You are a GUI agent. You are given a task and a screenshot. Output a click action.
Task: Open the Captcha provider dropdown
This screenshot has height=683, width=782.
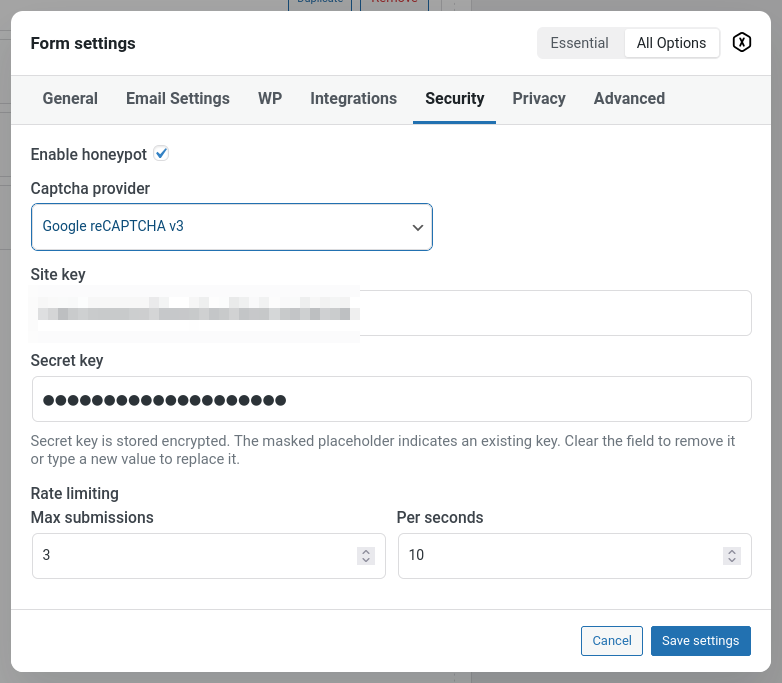point(232,227)
